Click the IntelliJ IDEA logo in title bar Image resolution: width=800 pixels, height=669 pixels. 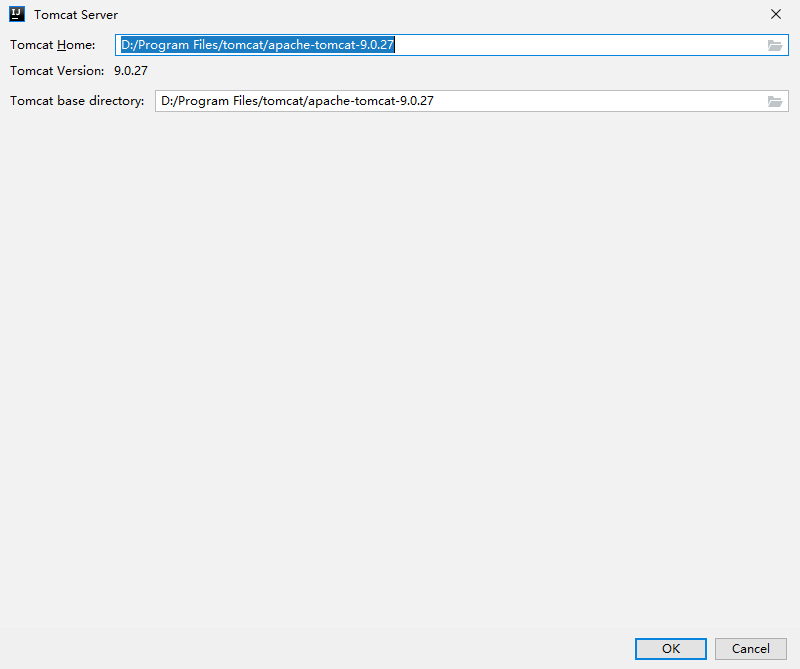[17, 14]
